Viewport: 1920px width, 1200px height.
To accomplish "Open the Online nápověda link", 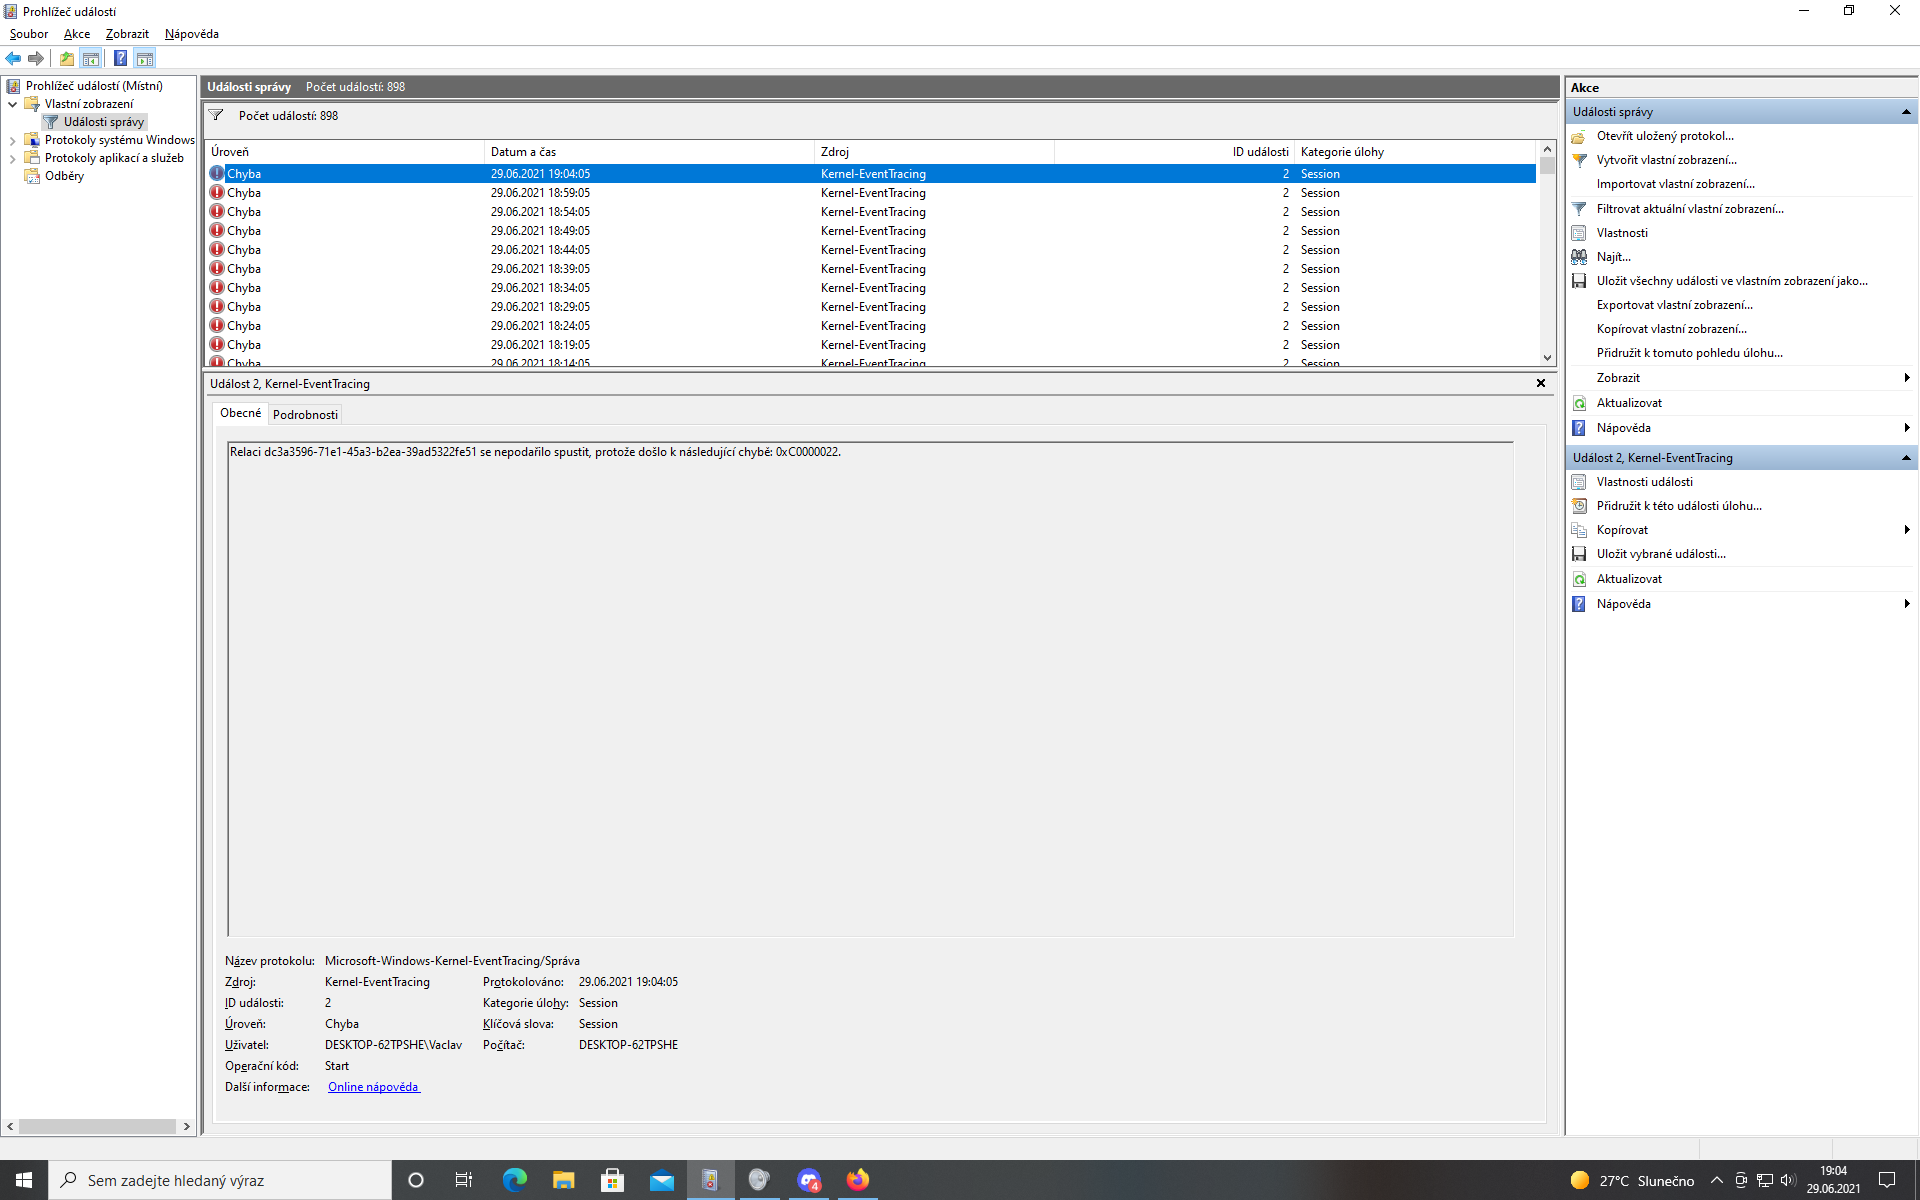I will coord(373,1087).
